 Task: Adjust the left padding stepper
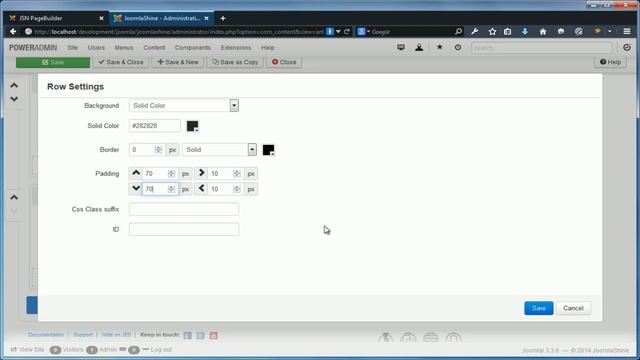(x=237, y=189)
